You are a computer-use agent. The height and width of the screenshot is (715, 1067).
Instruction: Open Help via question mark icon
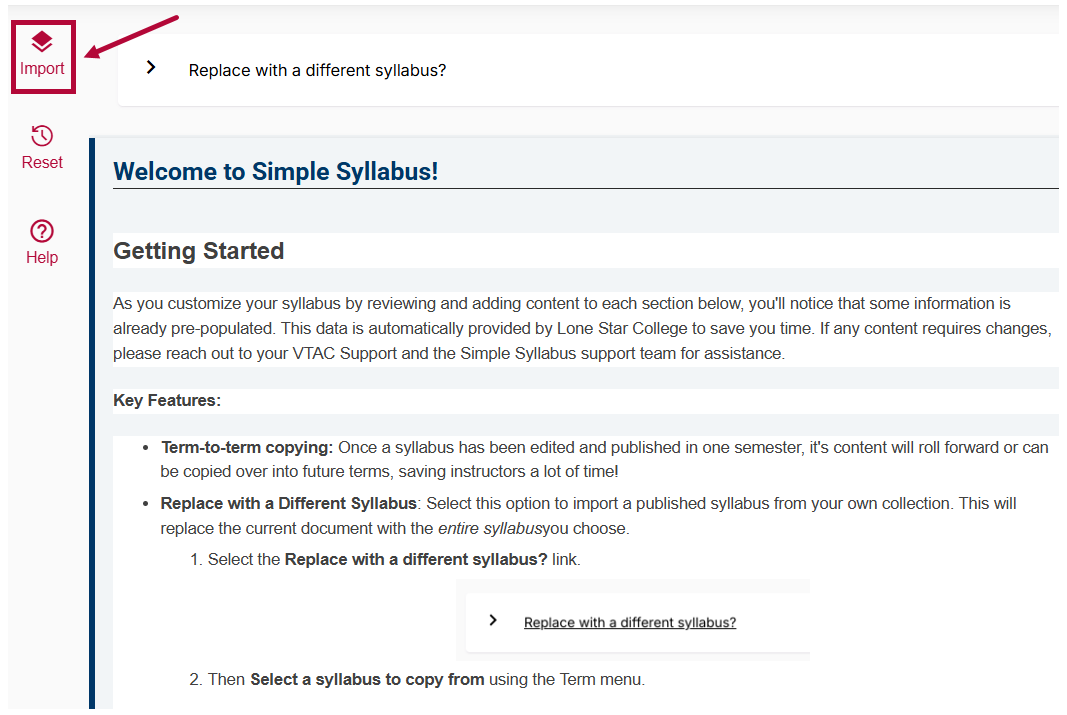42,231
